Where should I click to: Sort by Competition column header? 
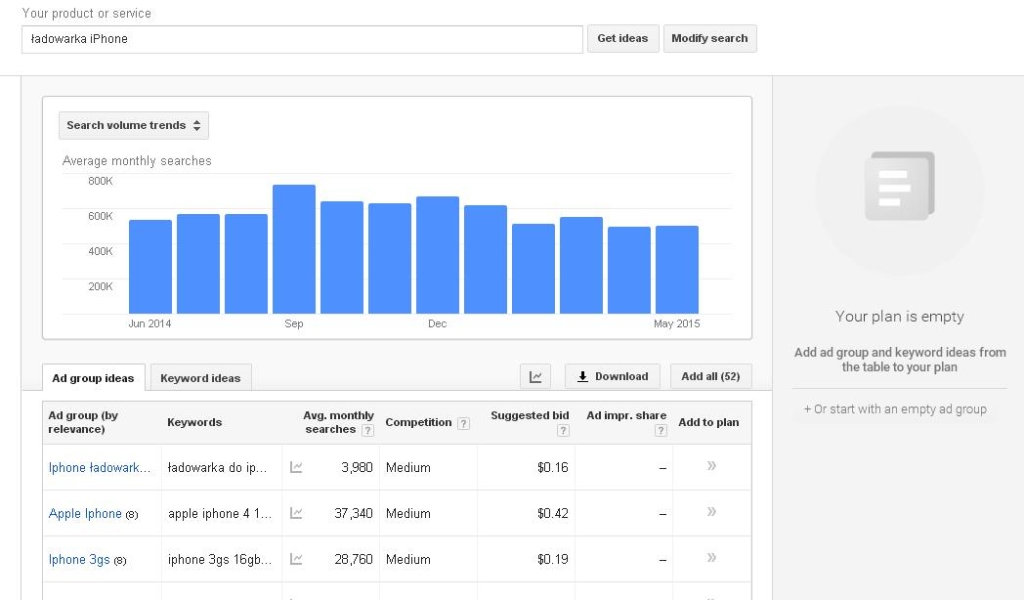(x=419, y=422)
